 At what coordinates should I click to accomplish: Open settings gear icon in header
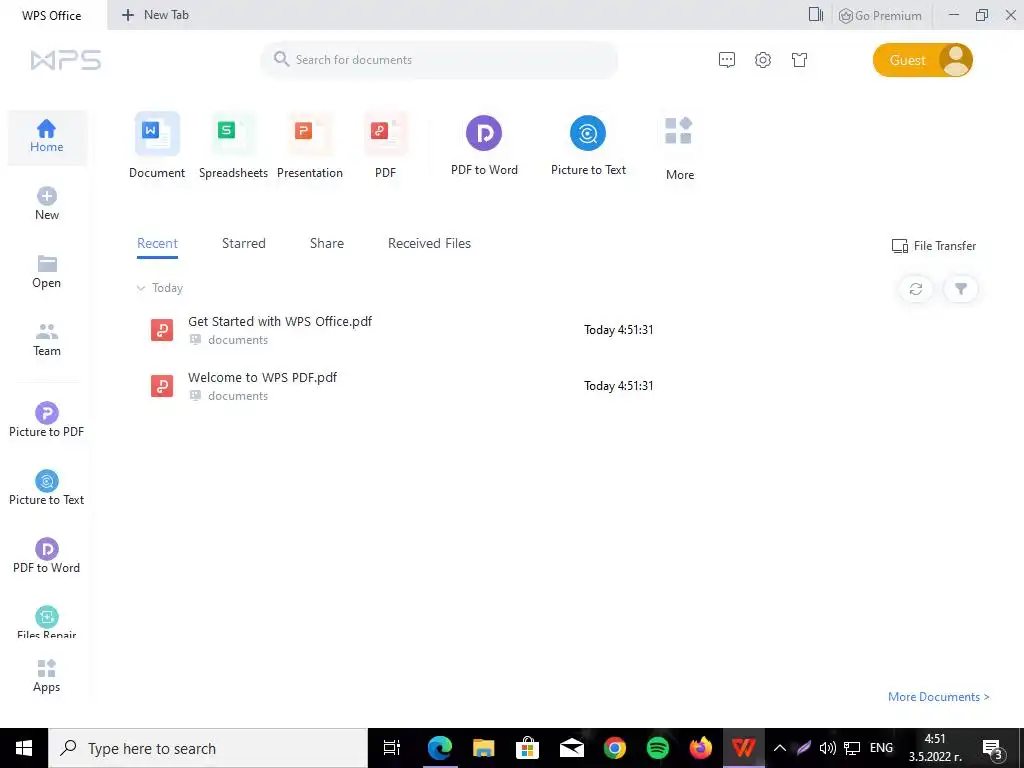pyautogui.click(x=763, y=60)
